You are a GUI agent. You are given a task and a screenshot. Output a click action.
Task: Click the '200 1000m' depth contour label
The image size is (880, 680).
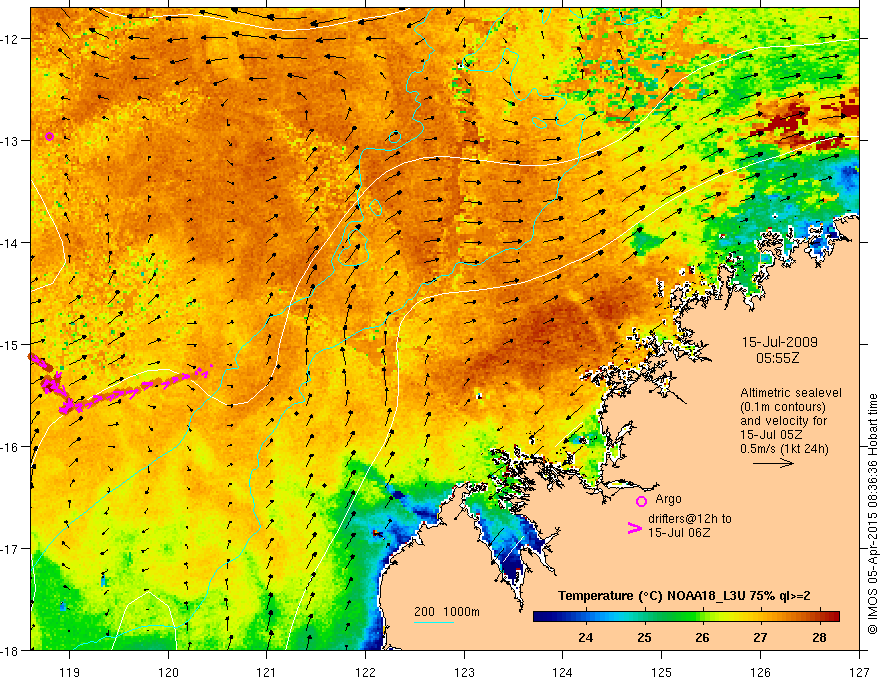click(x=447, y=612)
